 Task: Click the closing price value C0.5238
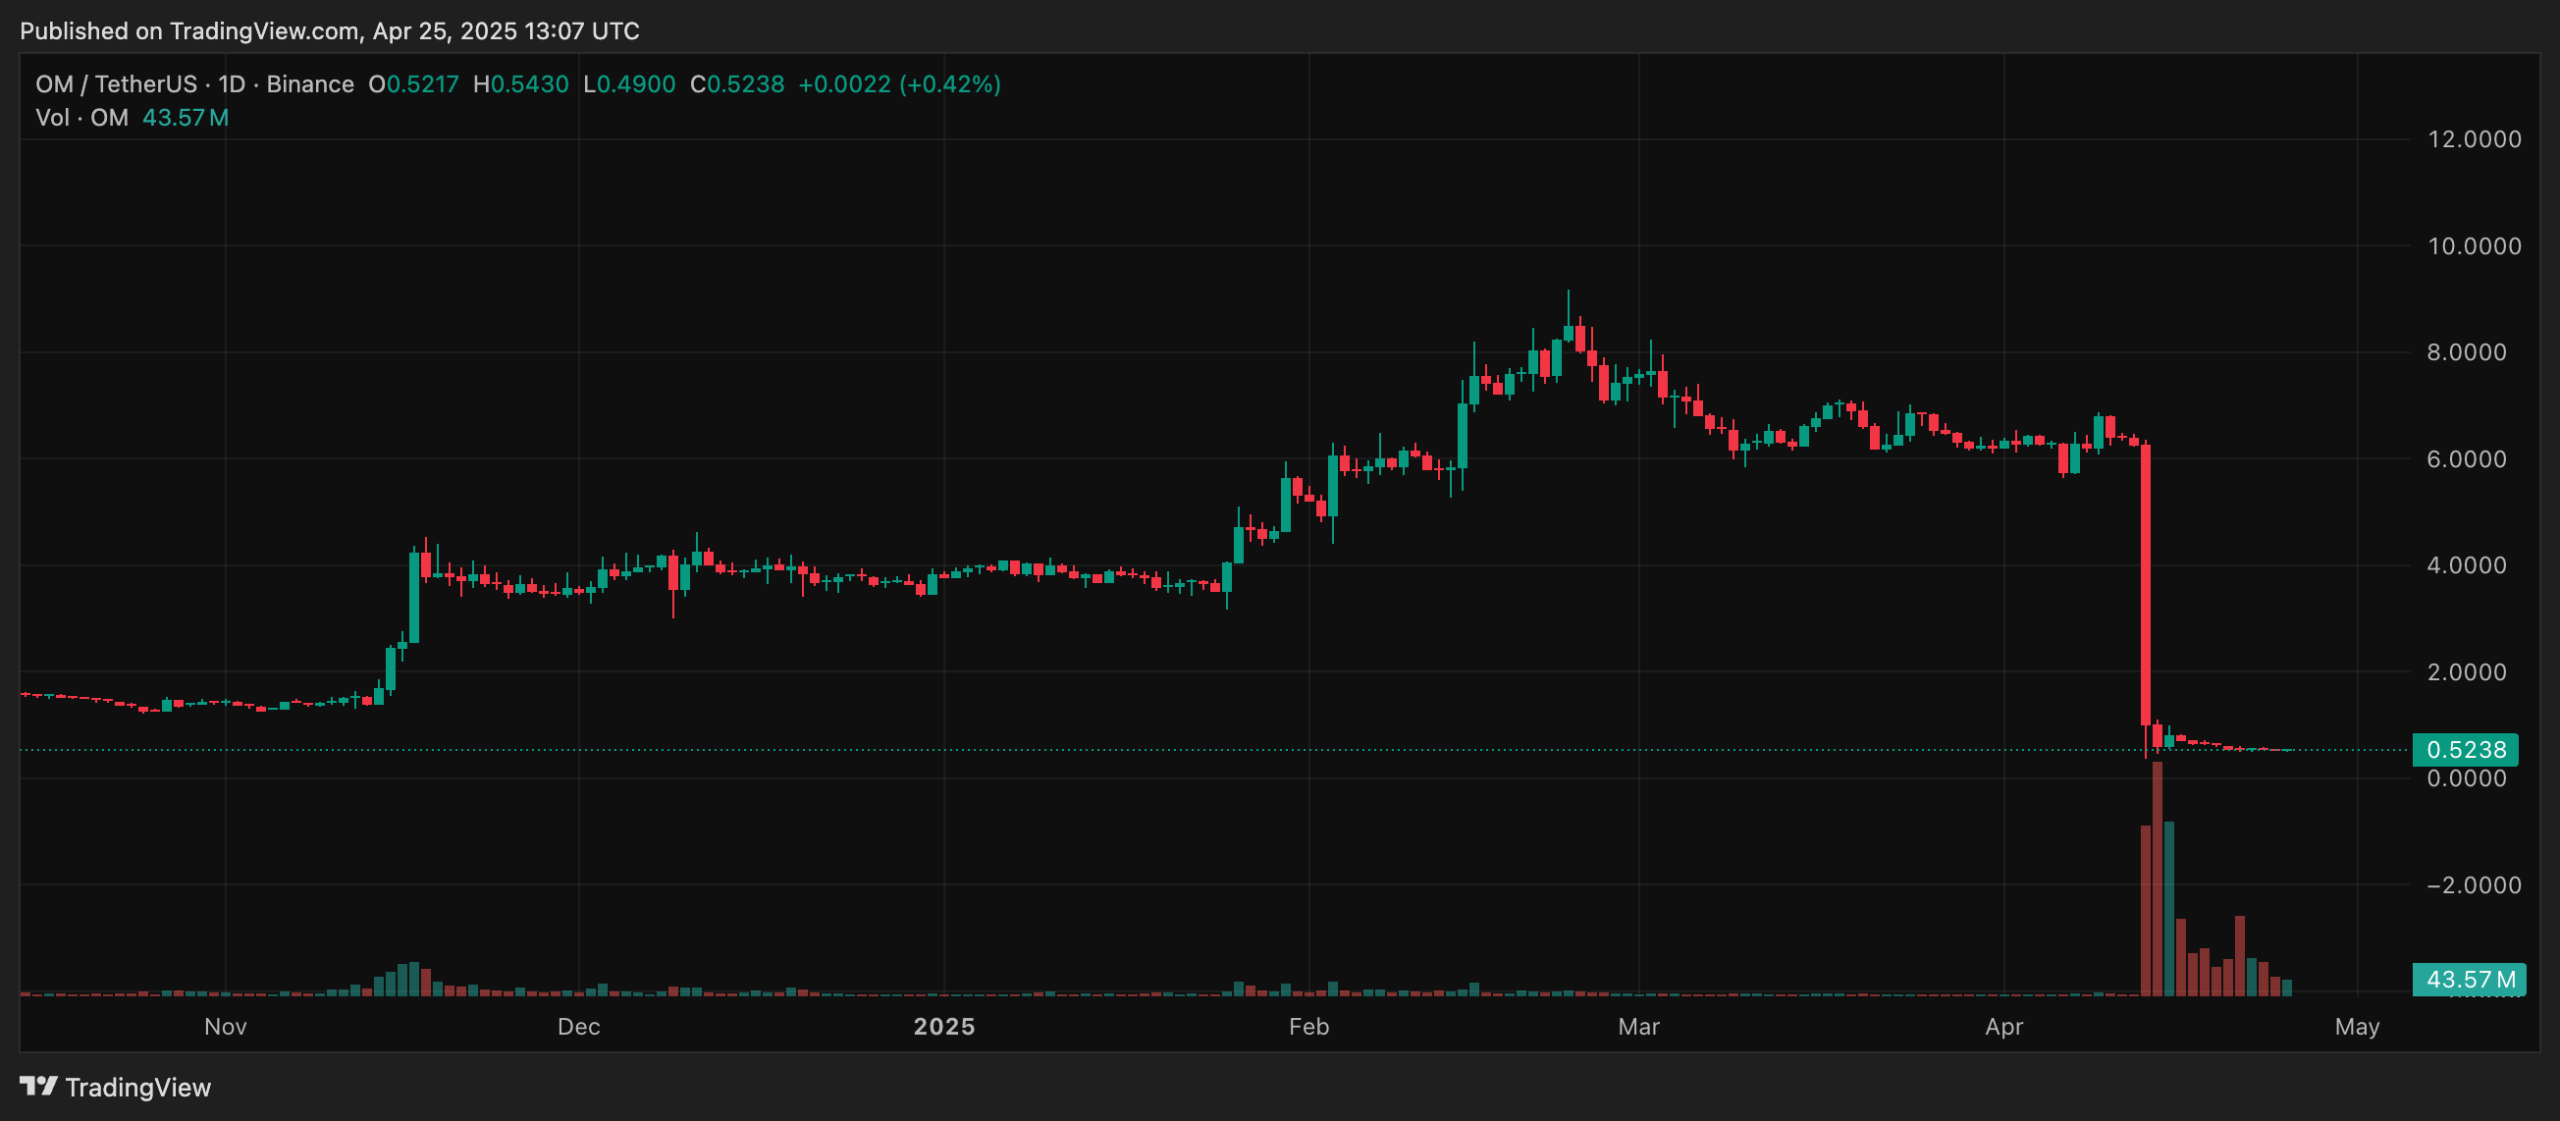click(737, 84)
